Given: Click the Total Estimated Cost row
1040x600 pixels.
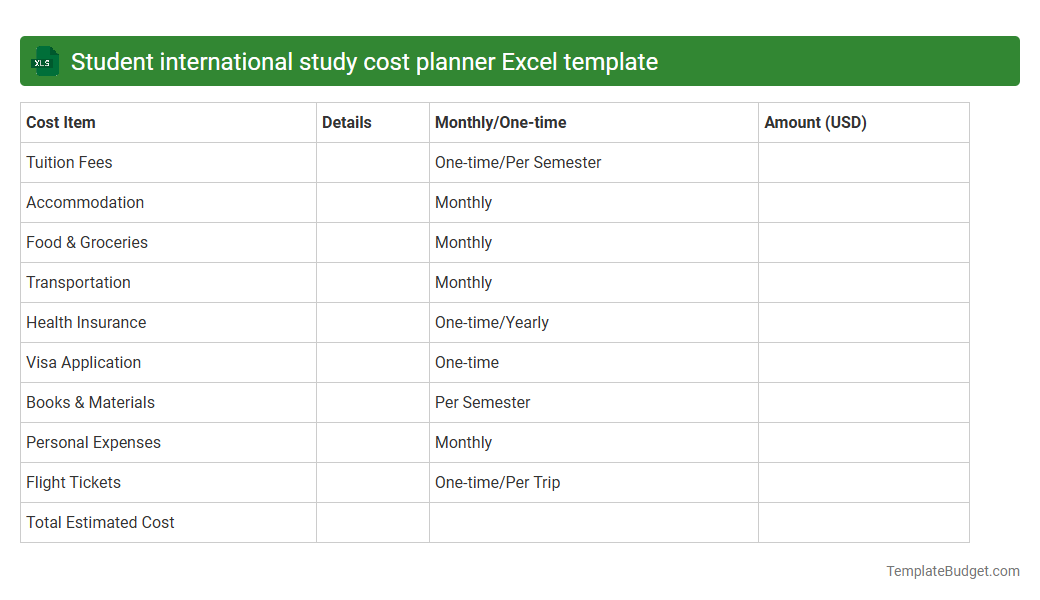Looking at the screenshot, I should pyautogui.click(x=100, y=522).
